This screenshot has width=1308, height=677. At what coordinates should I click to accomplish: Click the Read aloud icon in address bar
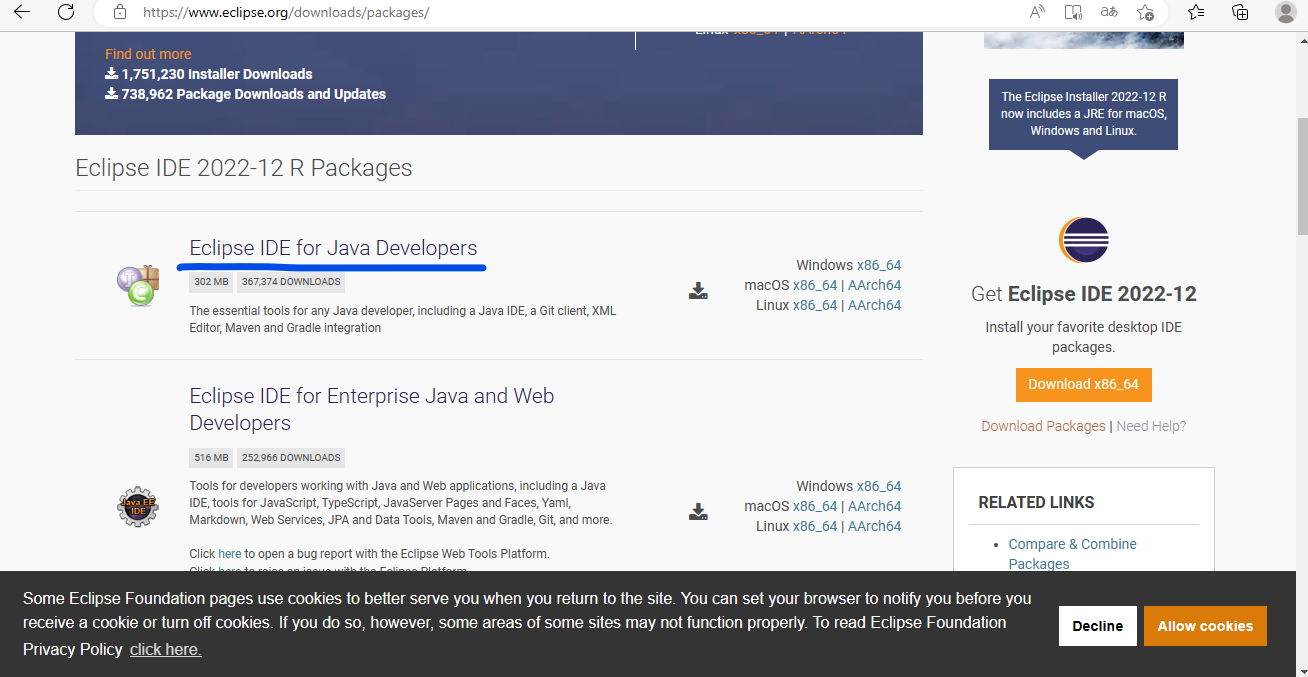[x=1038, y=12]
